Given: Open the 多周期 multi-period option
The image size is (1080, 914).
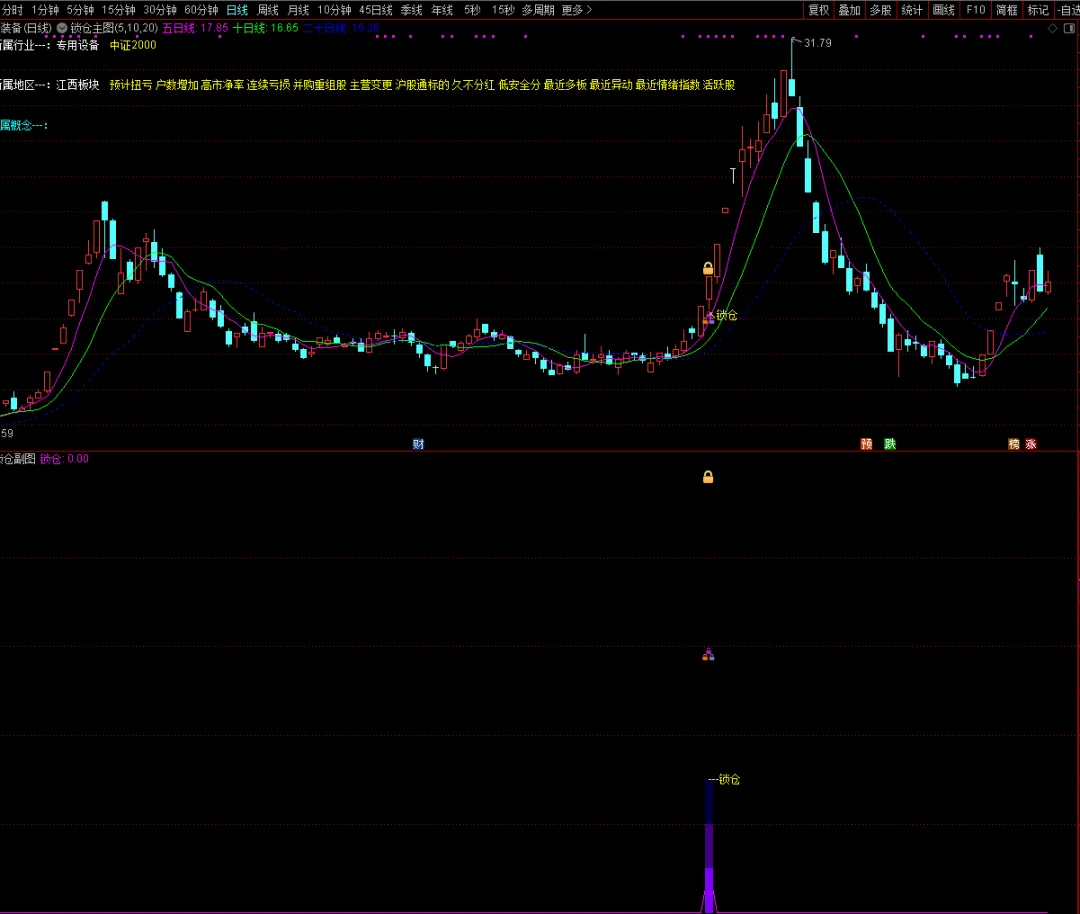Looking at the screenshot, I should click(538, 10).
